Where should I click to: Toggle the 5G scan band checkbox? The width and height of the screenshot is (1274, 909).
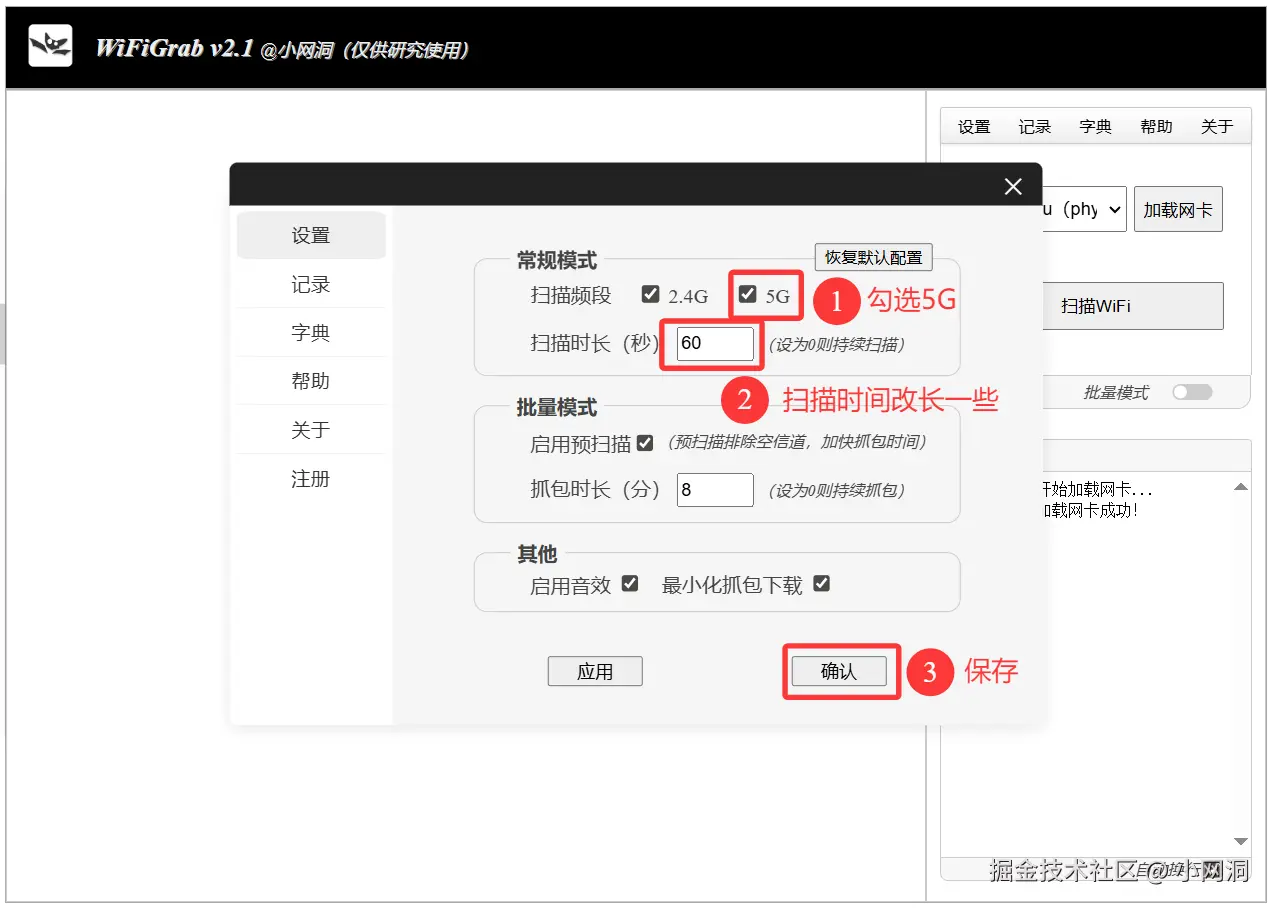tap(748, 294)
